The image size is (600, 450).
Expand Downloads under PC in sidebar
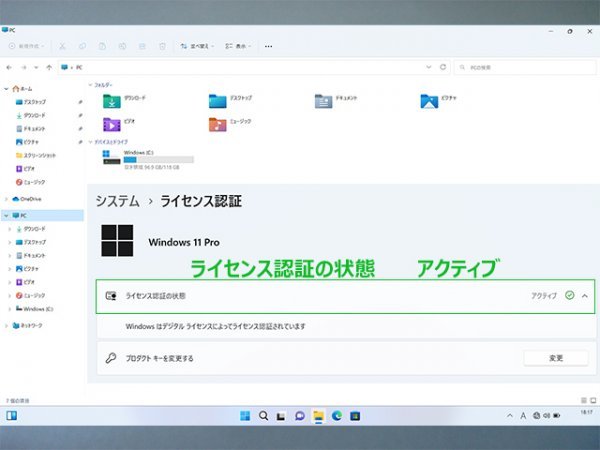pos(10,229)
